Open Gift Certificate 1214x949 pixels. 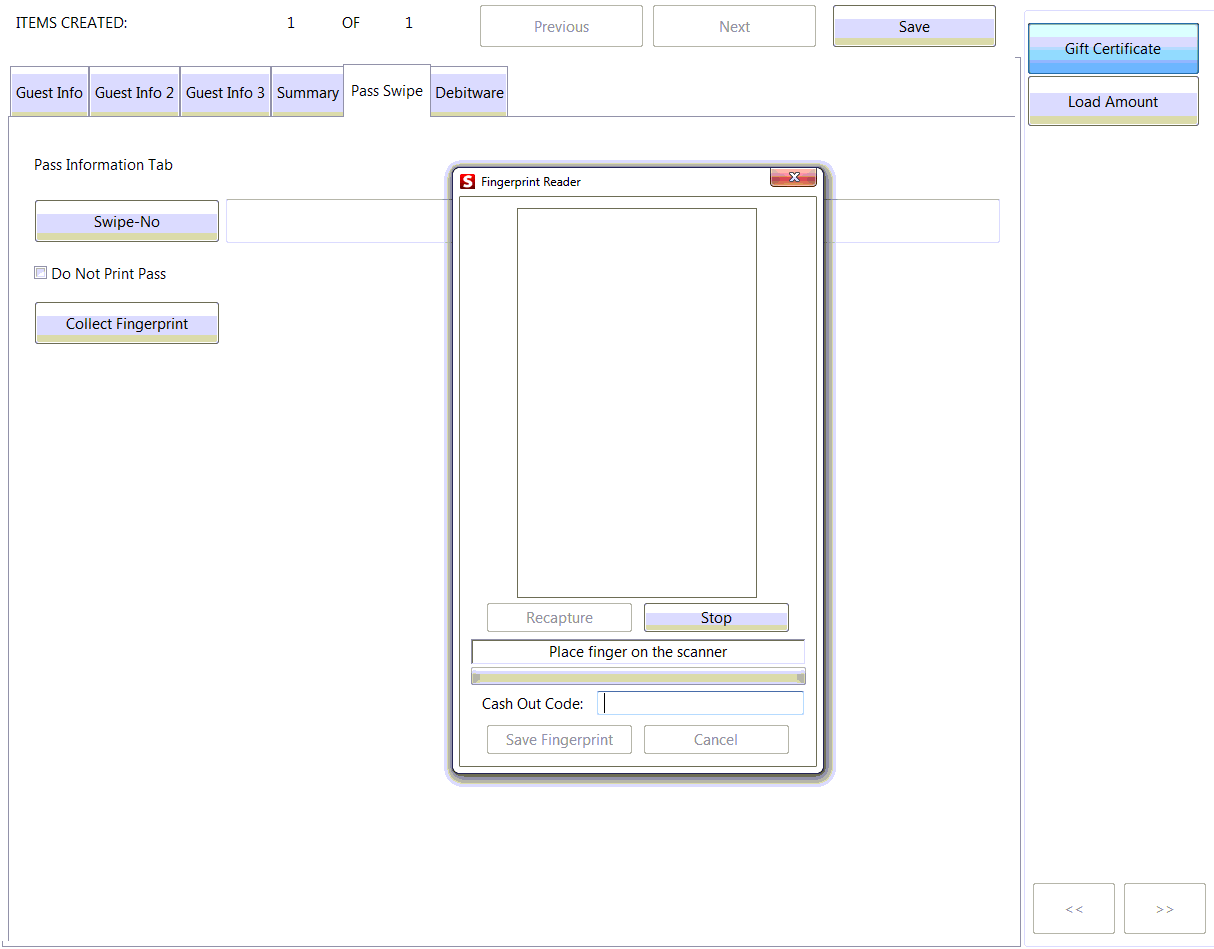click(x=1112, y=48)
